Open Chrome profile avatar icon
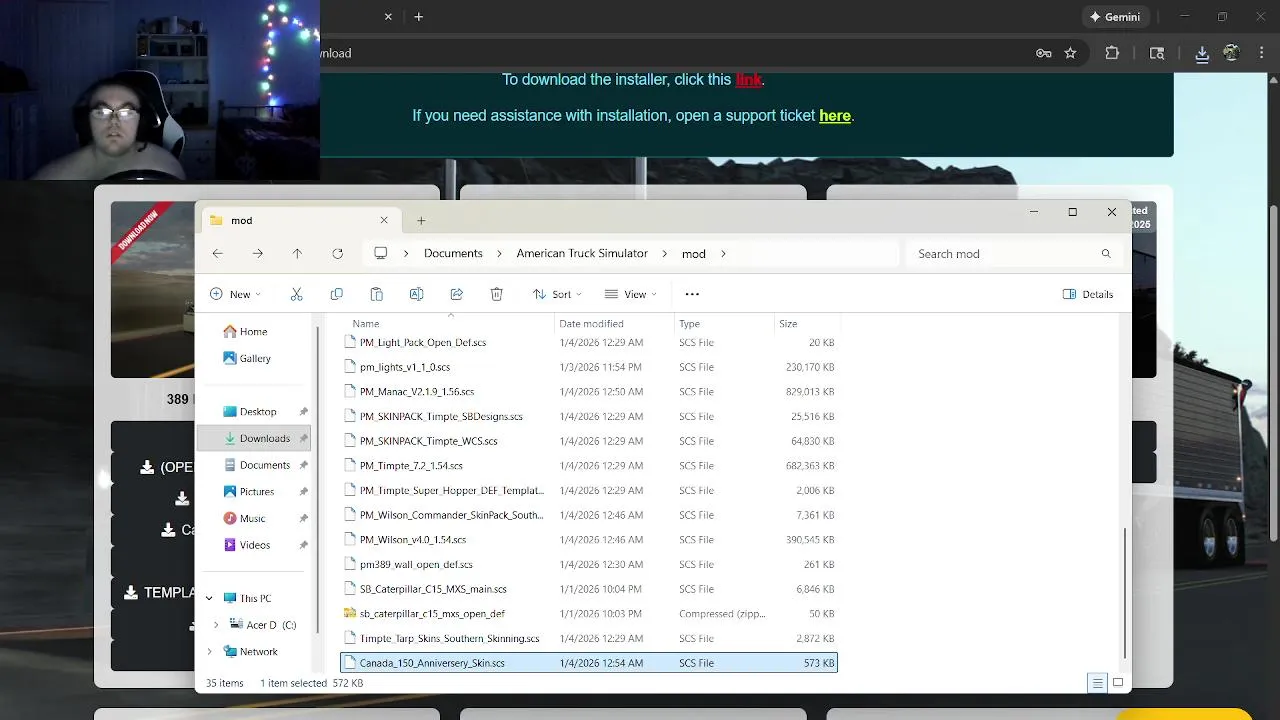 1231,54
